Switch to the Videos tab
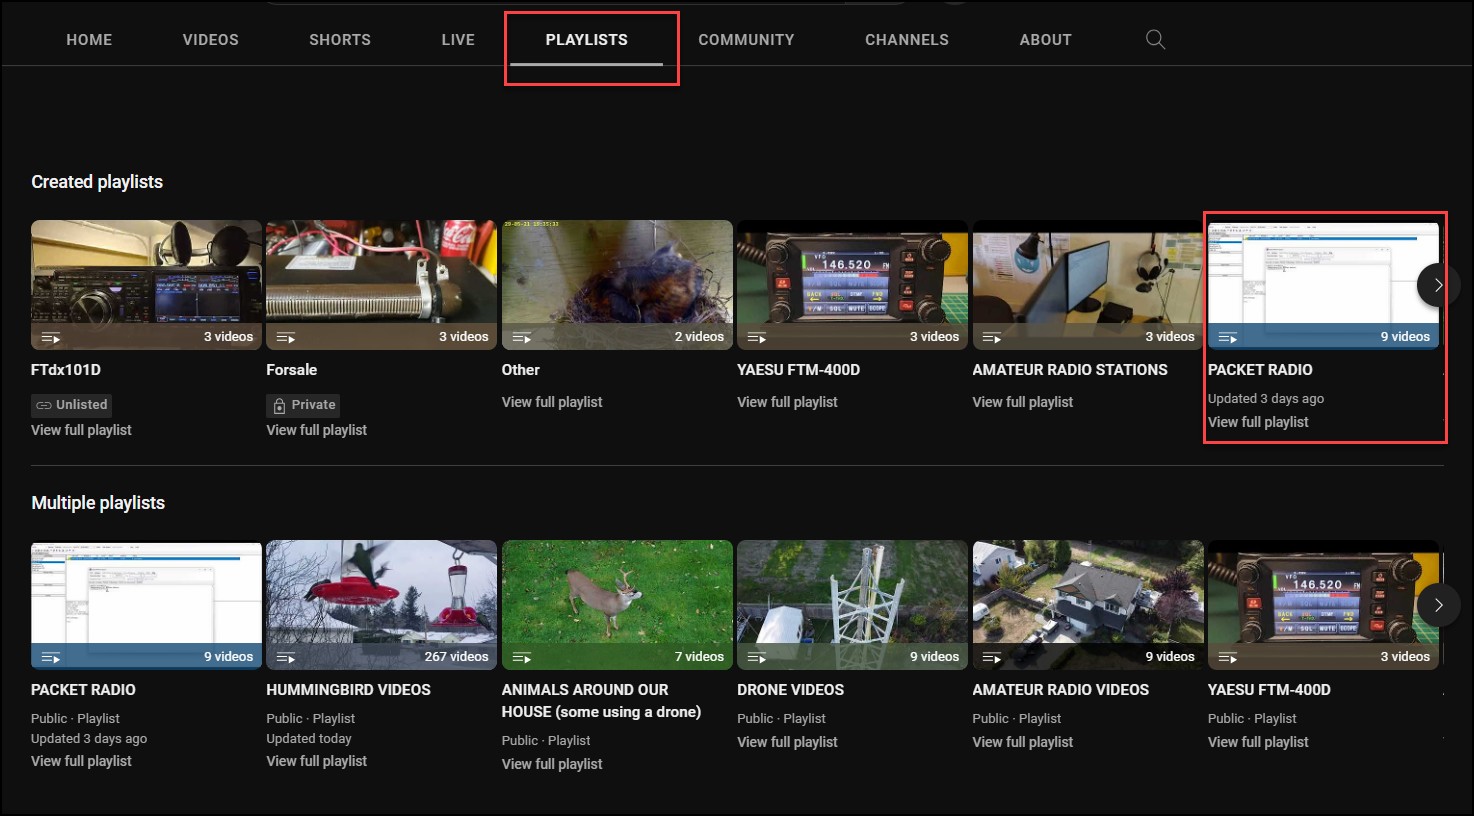Screen dimensions: 1474x816 tap(210, 40)
